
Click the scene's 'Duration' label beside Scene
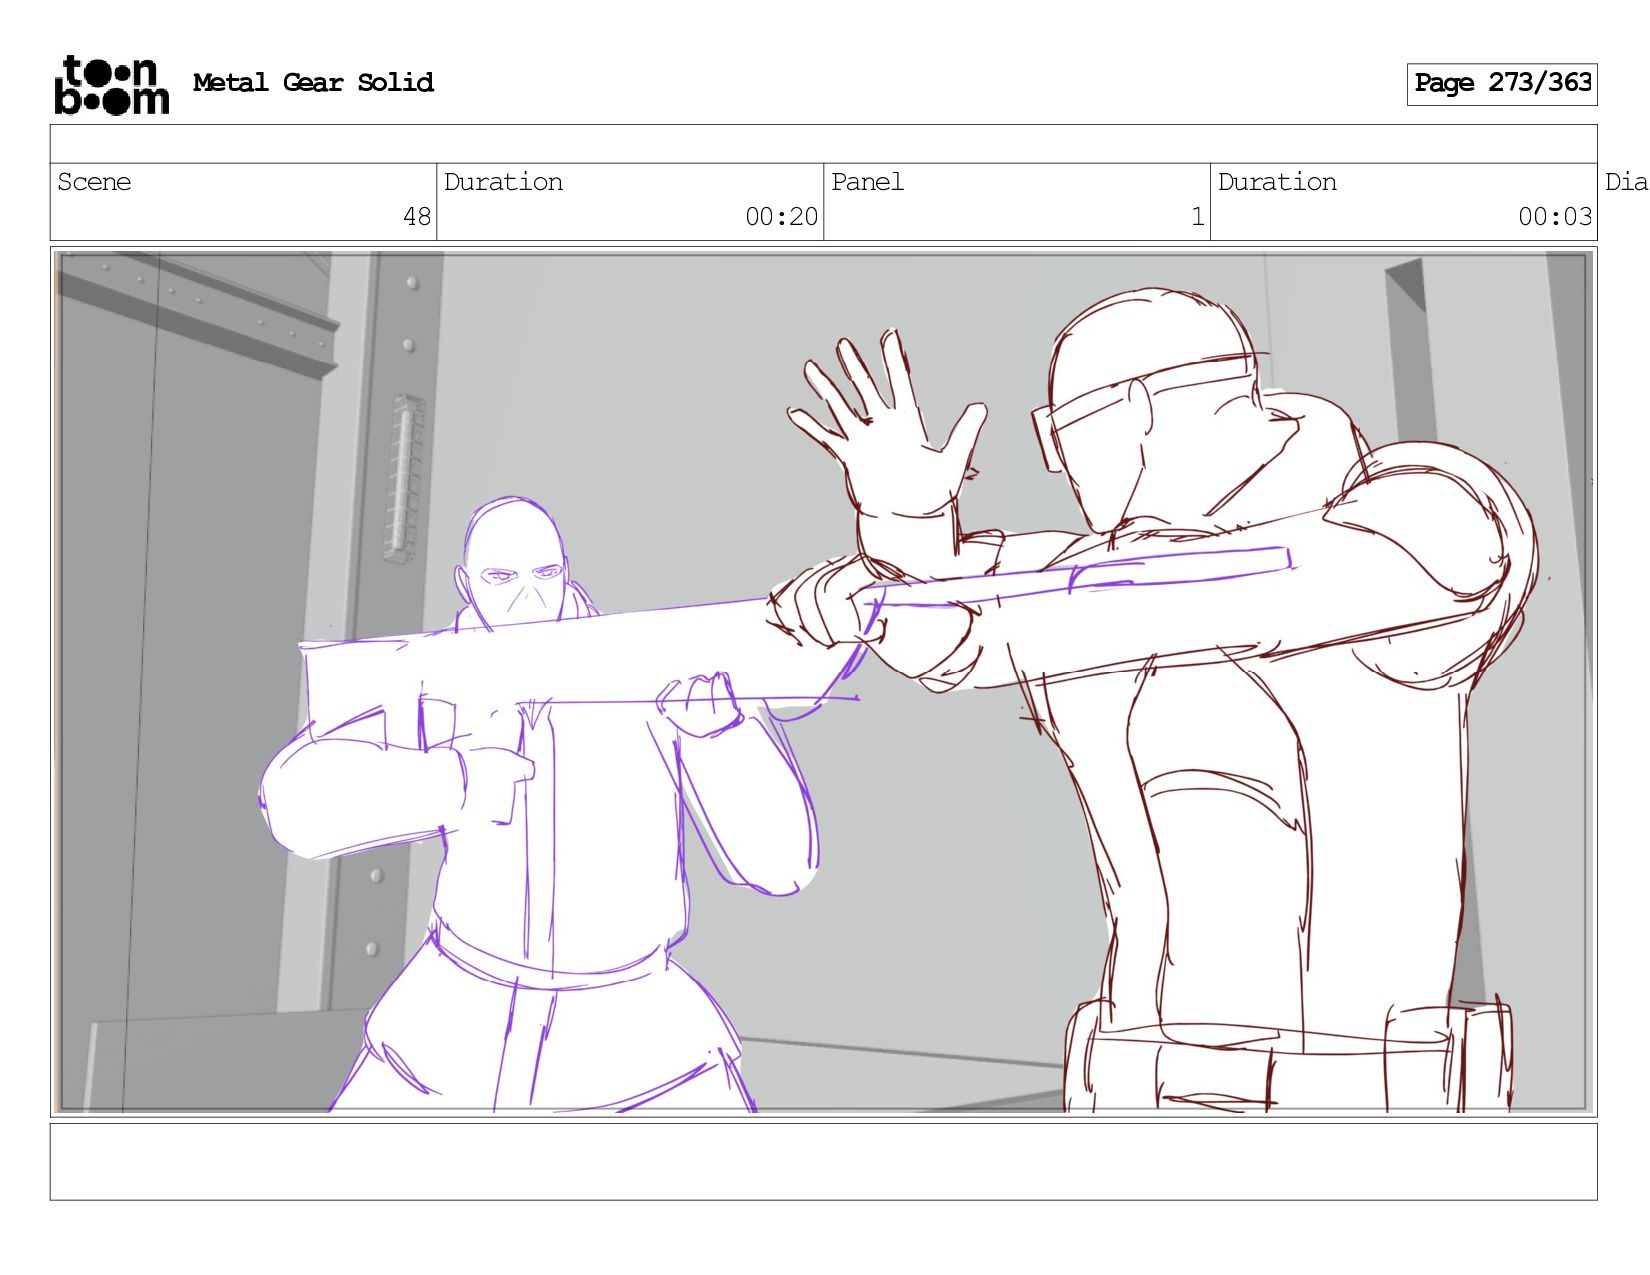[503, 182]
